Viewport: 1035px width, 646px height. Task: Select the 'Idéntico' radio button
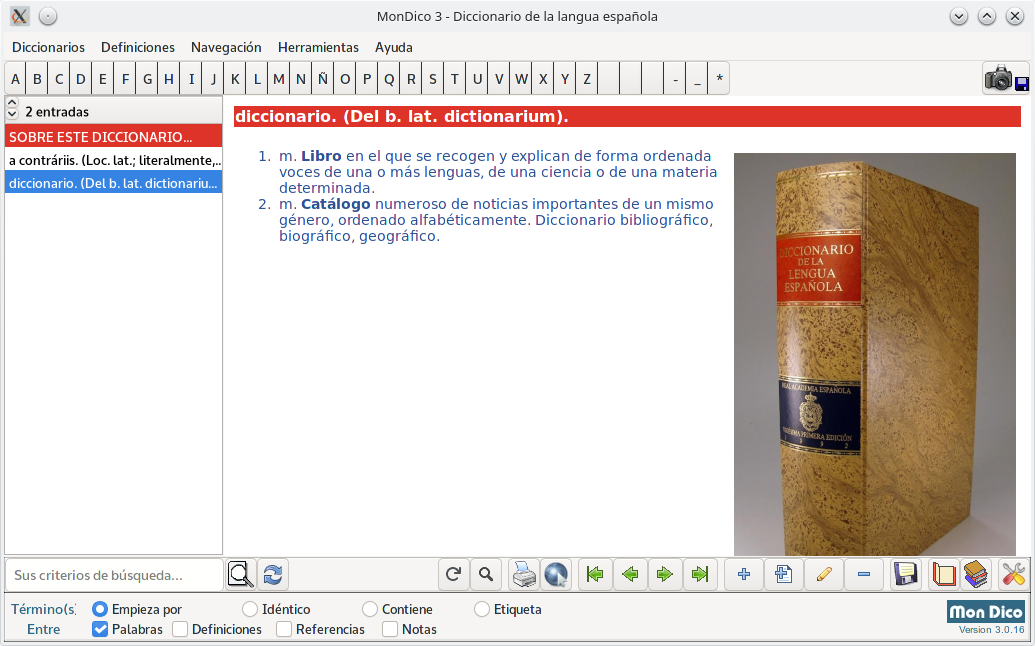[250, 609]
